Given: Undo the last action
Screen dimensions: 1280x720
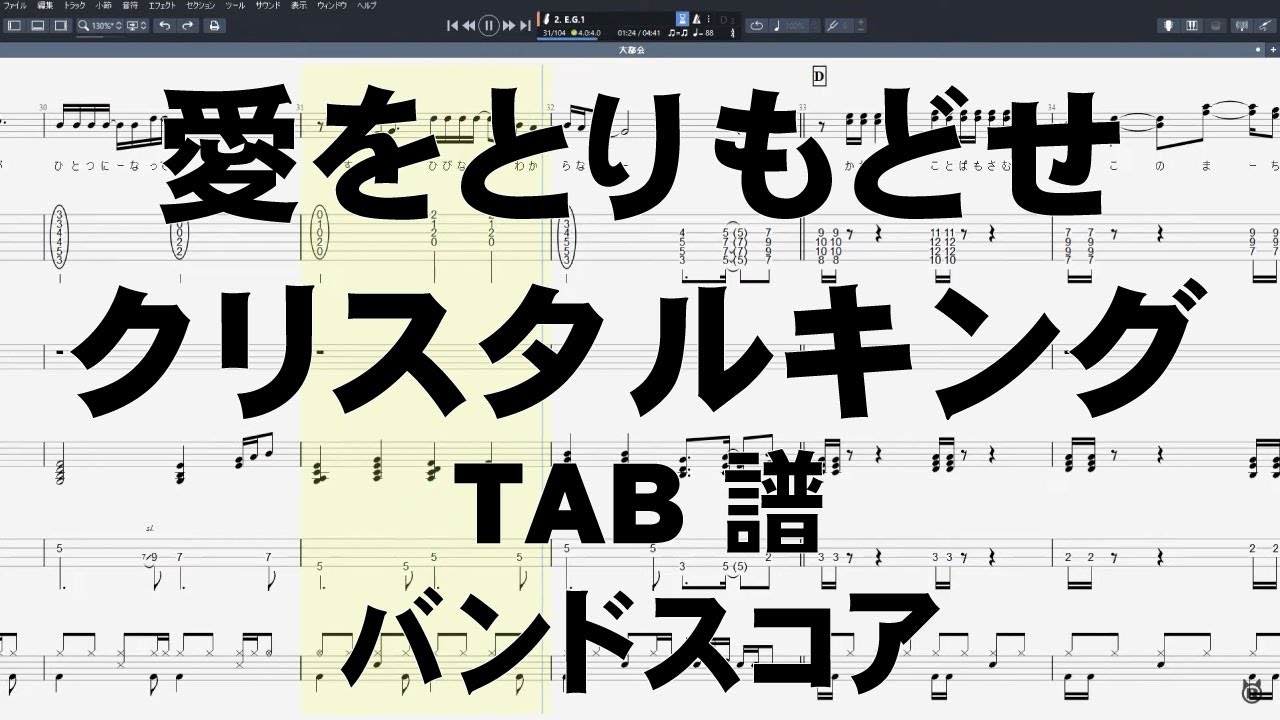Looking at the screenshot, I should pos(166,26).
